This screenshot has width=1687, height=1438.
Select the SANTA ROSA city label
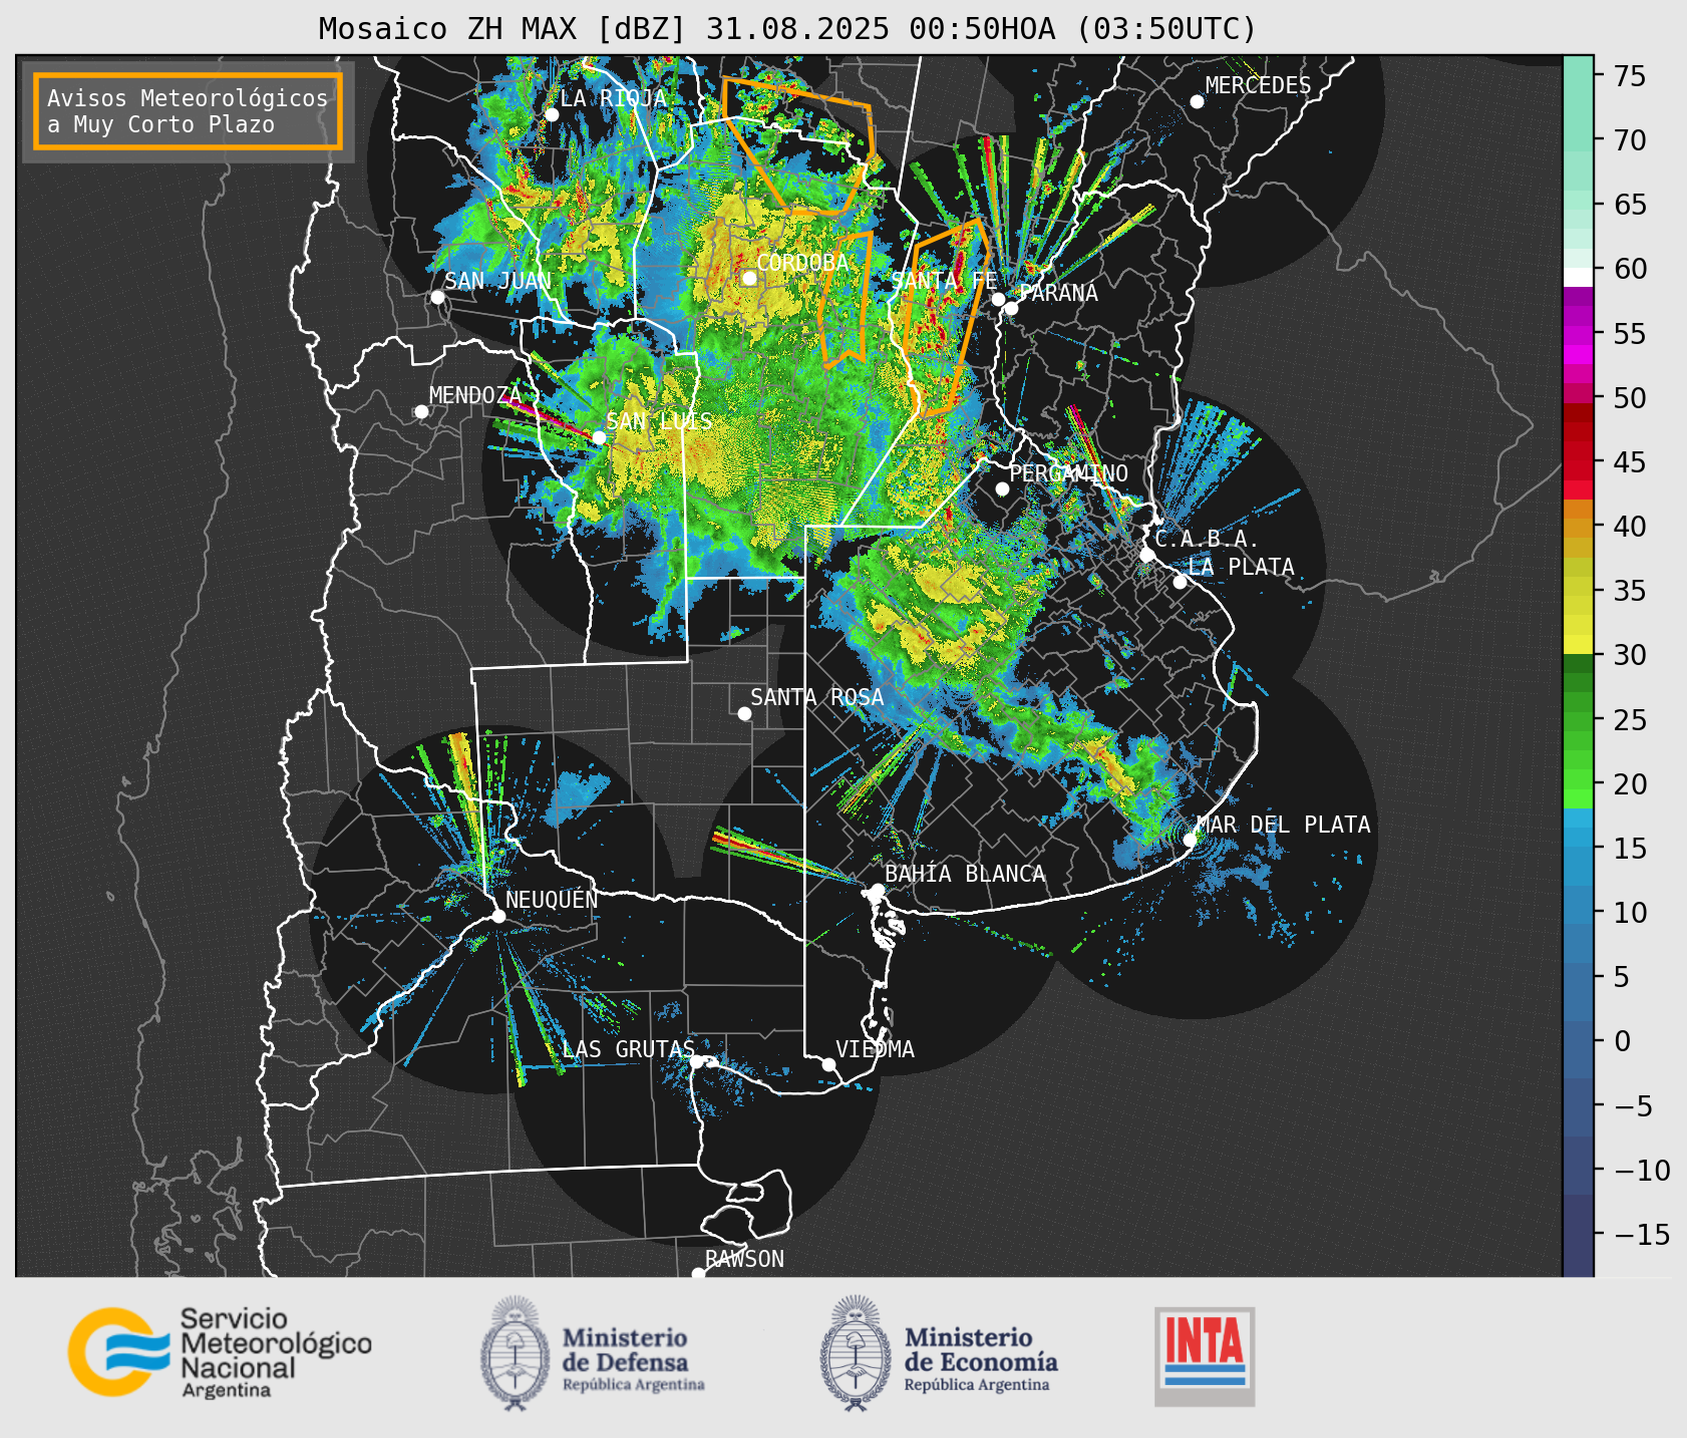(x=817, y=697)
